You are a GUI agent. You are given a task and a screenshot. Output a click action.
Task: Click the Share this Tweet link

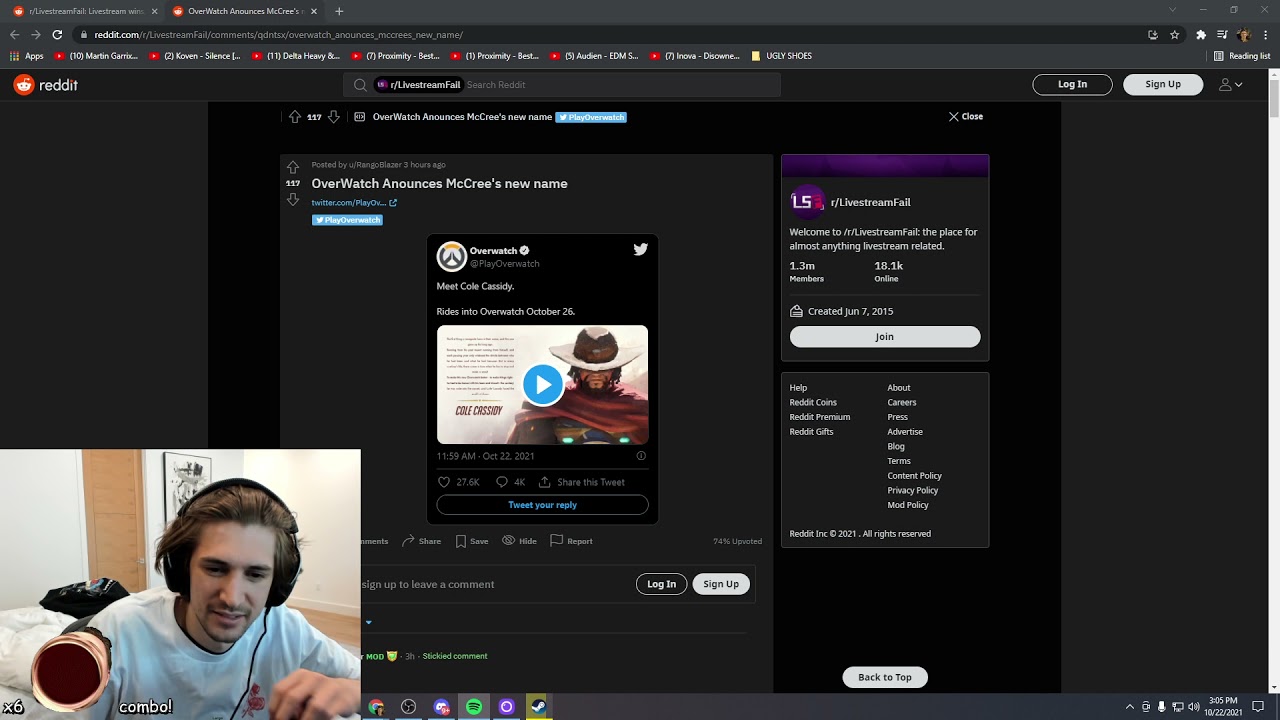pyautogui.click(x=581, y=482)
